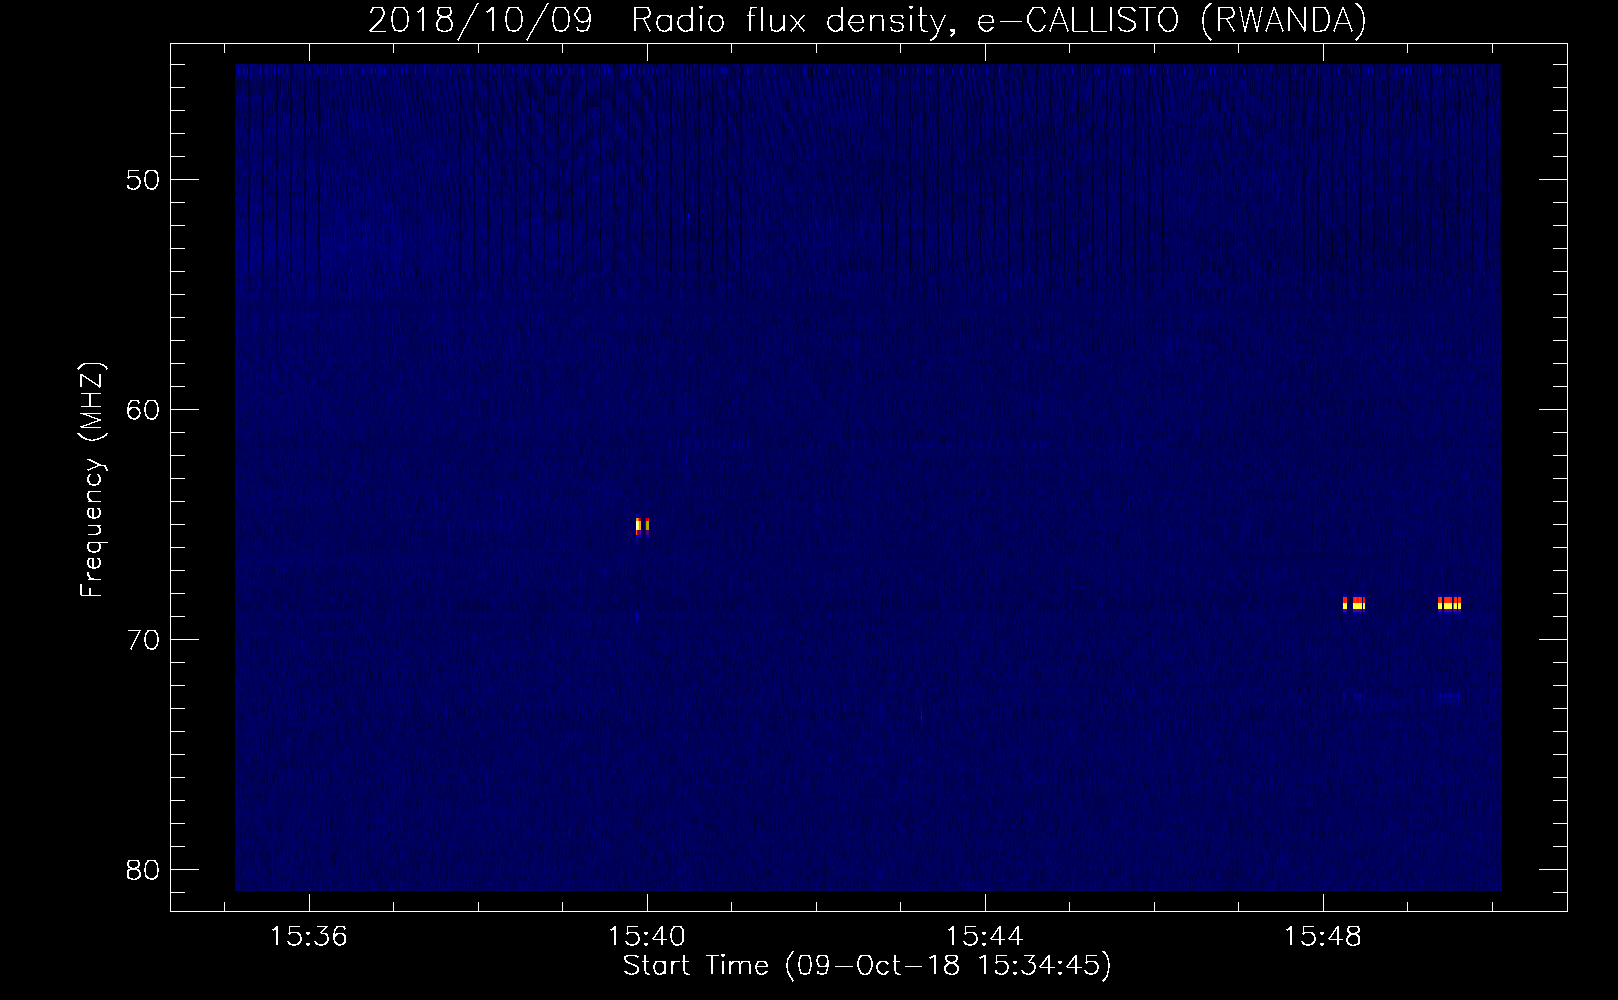
Task: Click the frequency tick label "50"
Action: tap(143, 180)
